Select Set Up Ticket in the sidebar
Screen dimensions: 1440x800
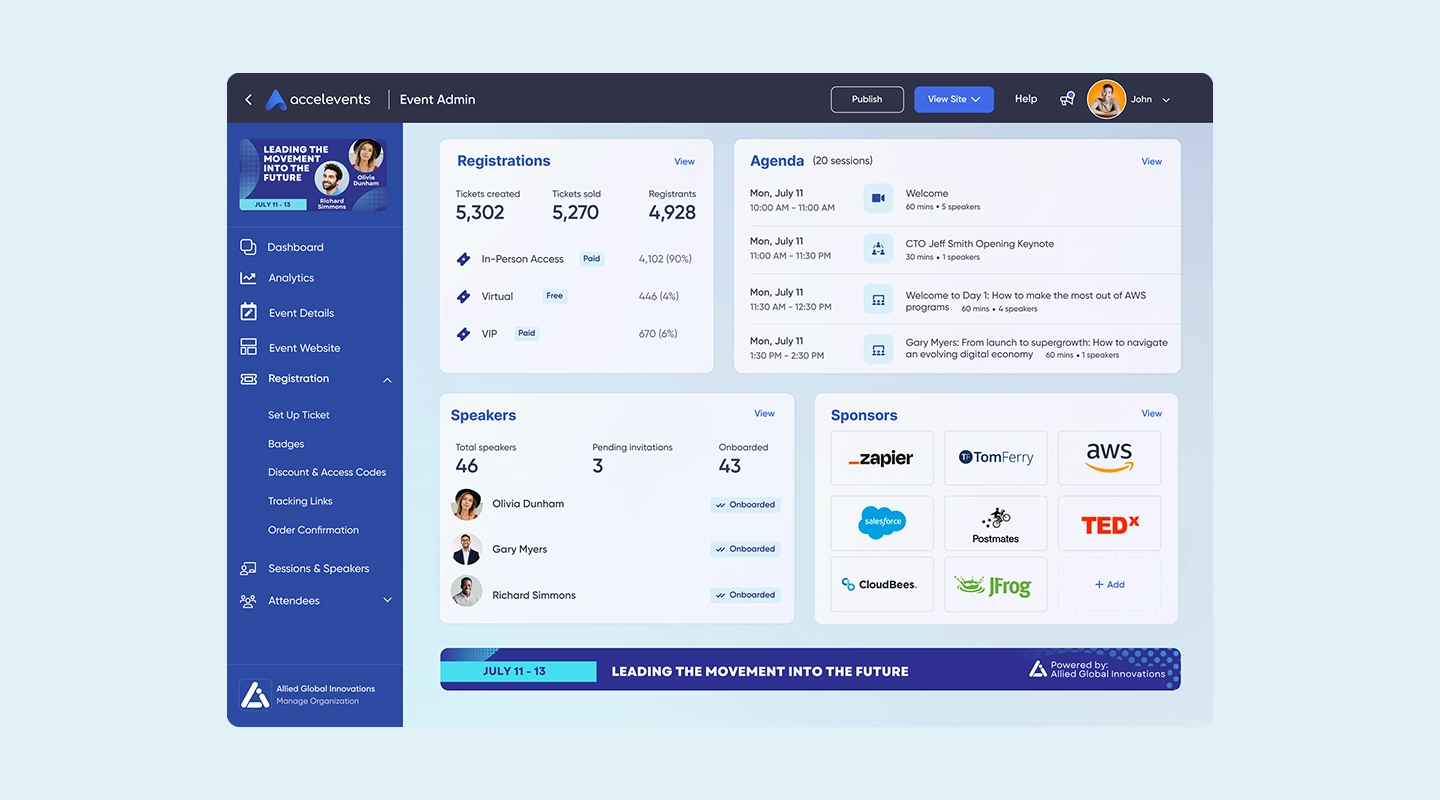[300, 414]
